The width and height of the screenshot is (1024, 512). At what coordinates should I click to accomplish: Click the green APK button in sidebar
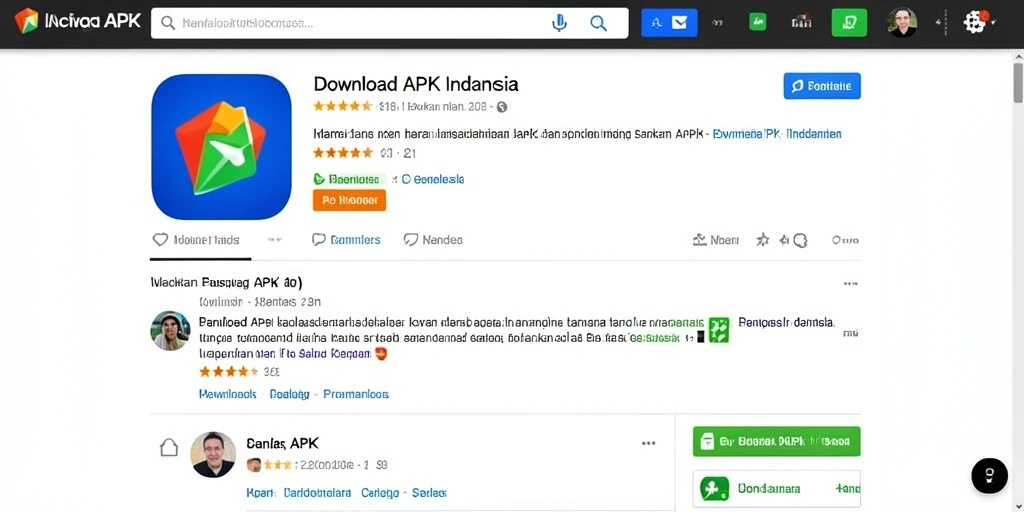tap(776, 441)
